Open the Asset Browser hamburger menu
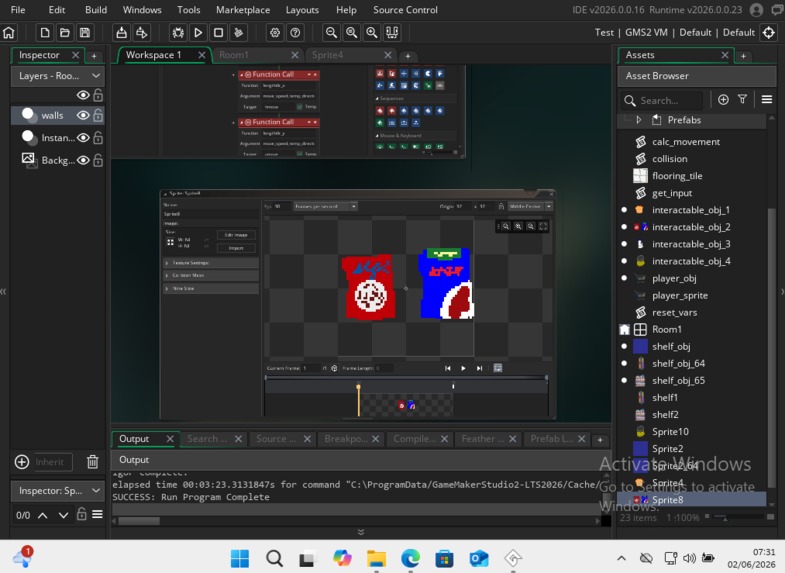The width and height of the screenshot is (785, 573). (x=766, y=100)
